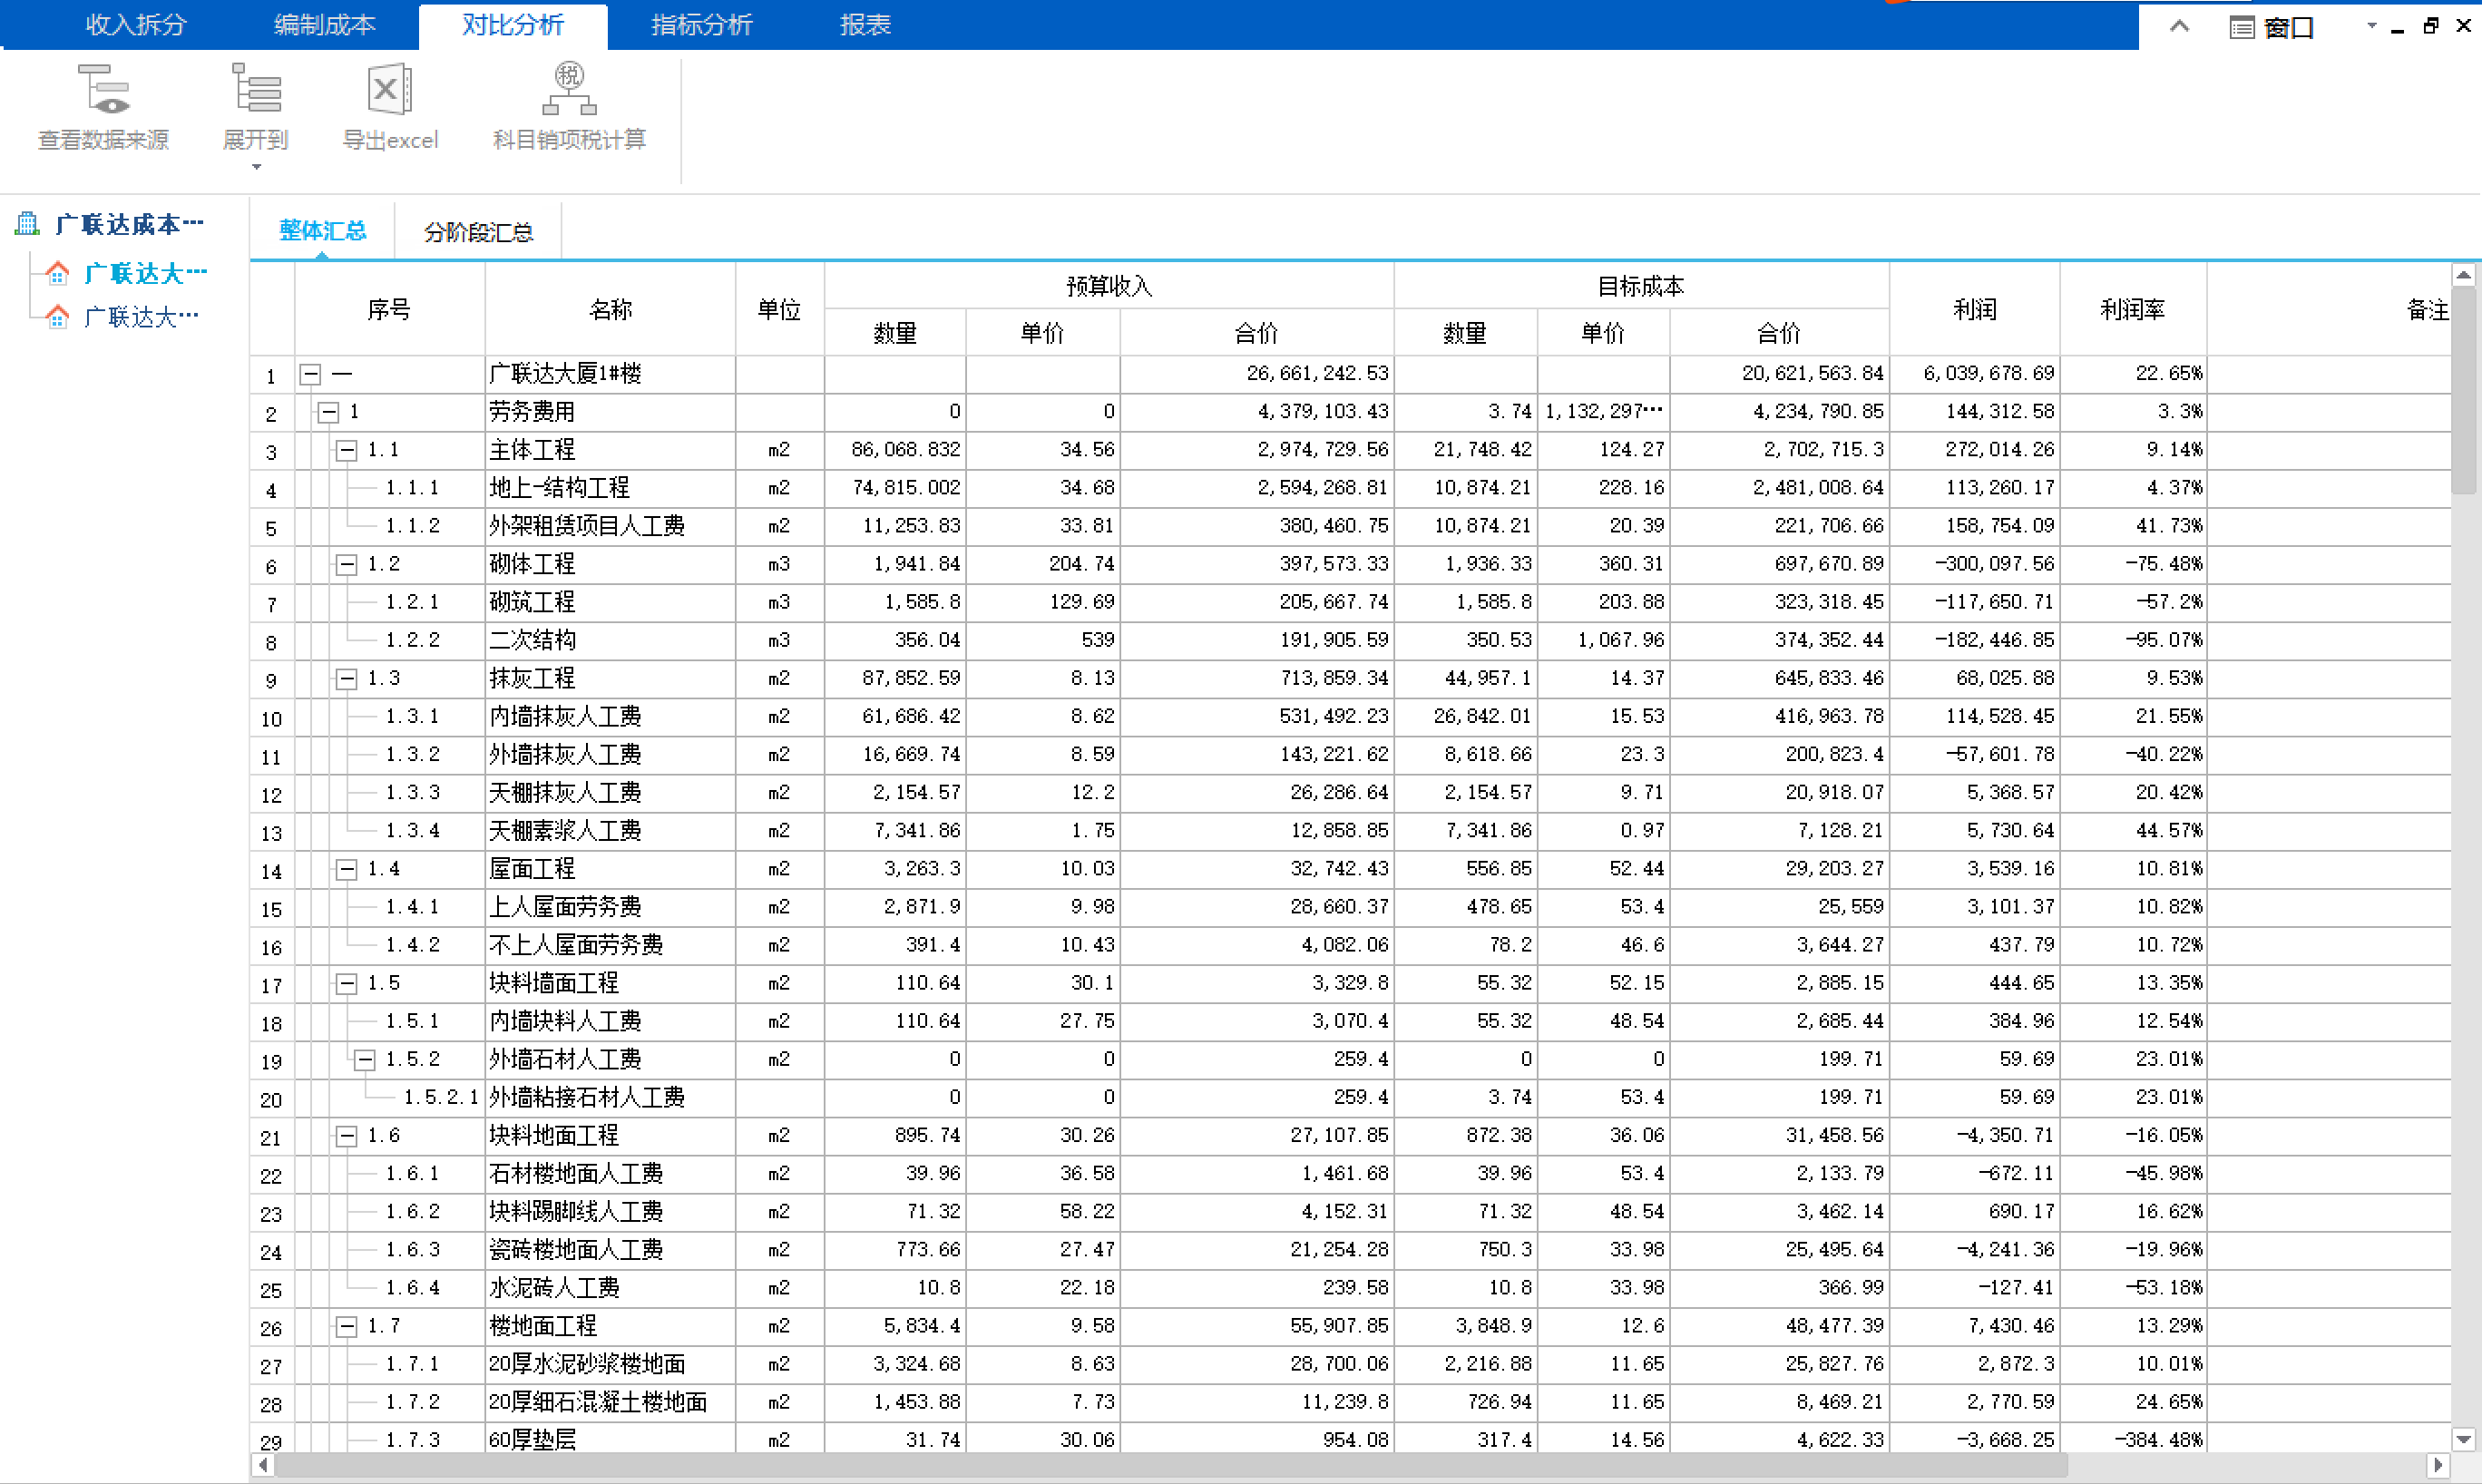Collapse the 1.3 抹灰工程 node
The image size is (2482, 1484).
[346, 679]
